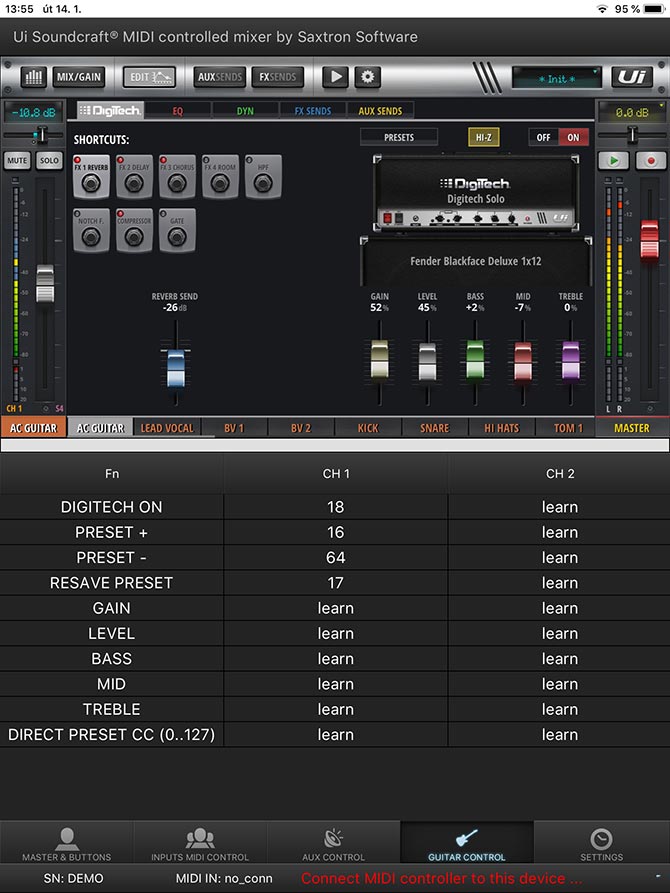Click the GAIN fader knob
The height and width of the screenshot is (893, 670).
point(379,359)
